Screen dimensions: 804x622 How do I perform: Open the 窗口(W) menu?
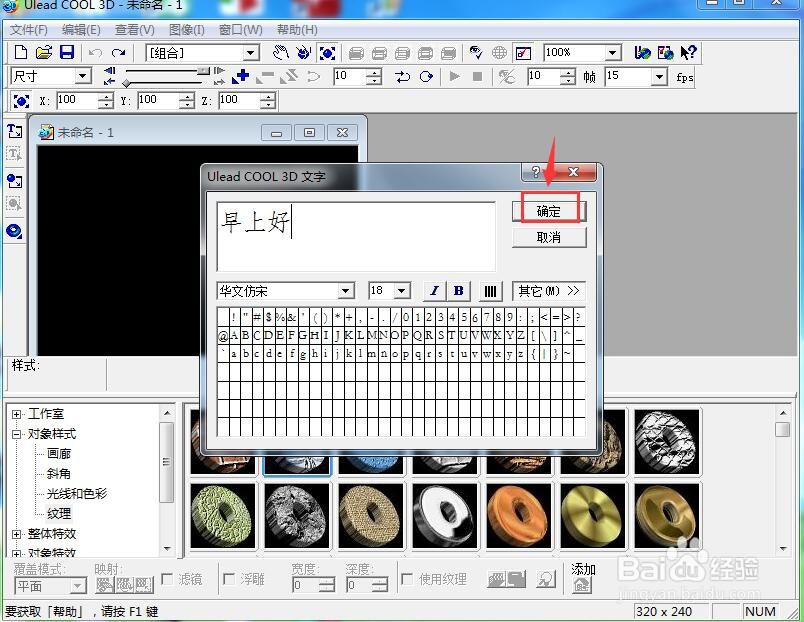[x=240, y=30]
